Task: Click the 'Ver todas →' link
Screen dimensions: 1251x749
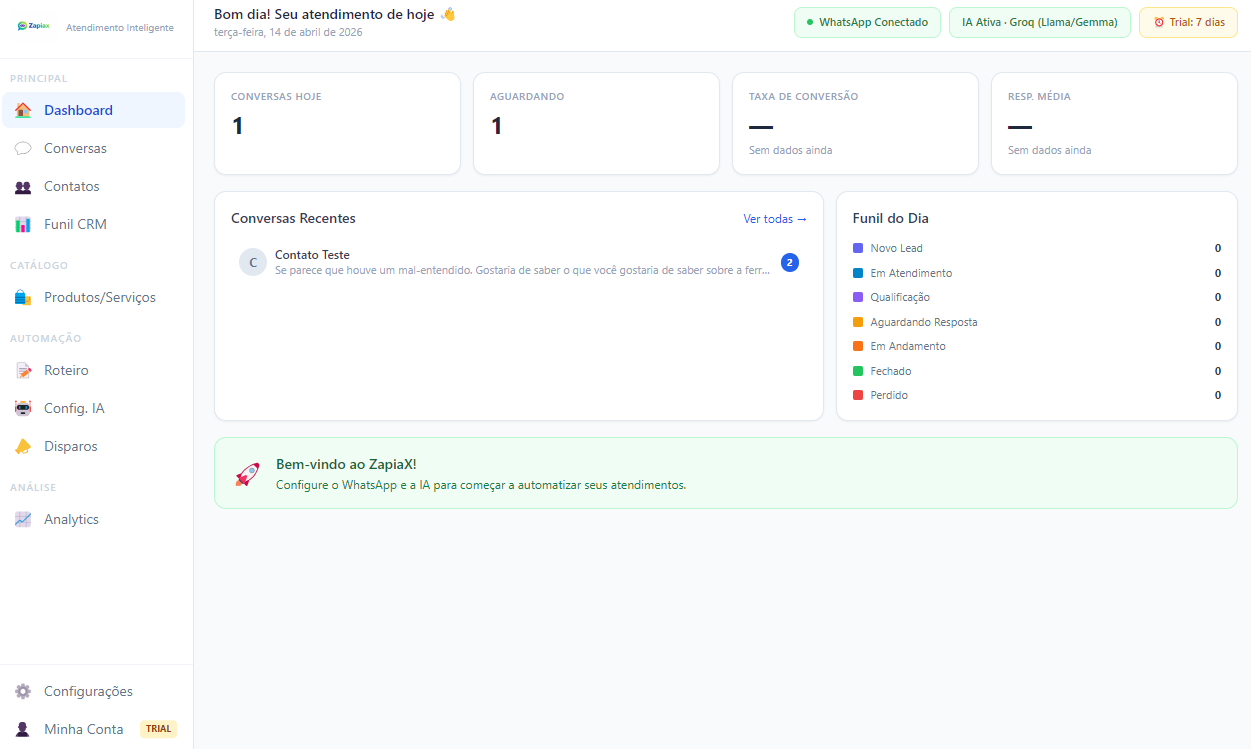Action: point(774,219)
